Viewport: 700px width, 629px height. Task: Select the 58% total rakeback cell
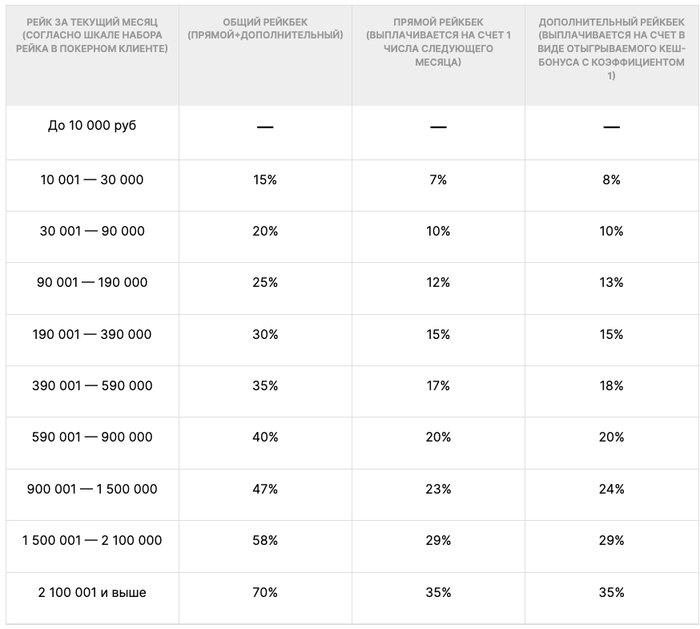(x=265, y=540)
